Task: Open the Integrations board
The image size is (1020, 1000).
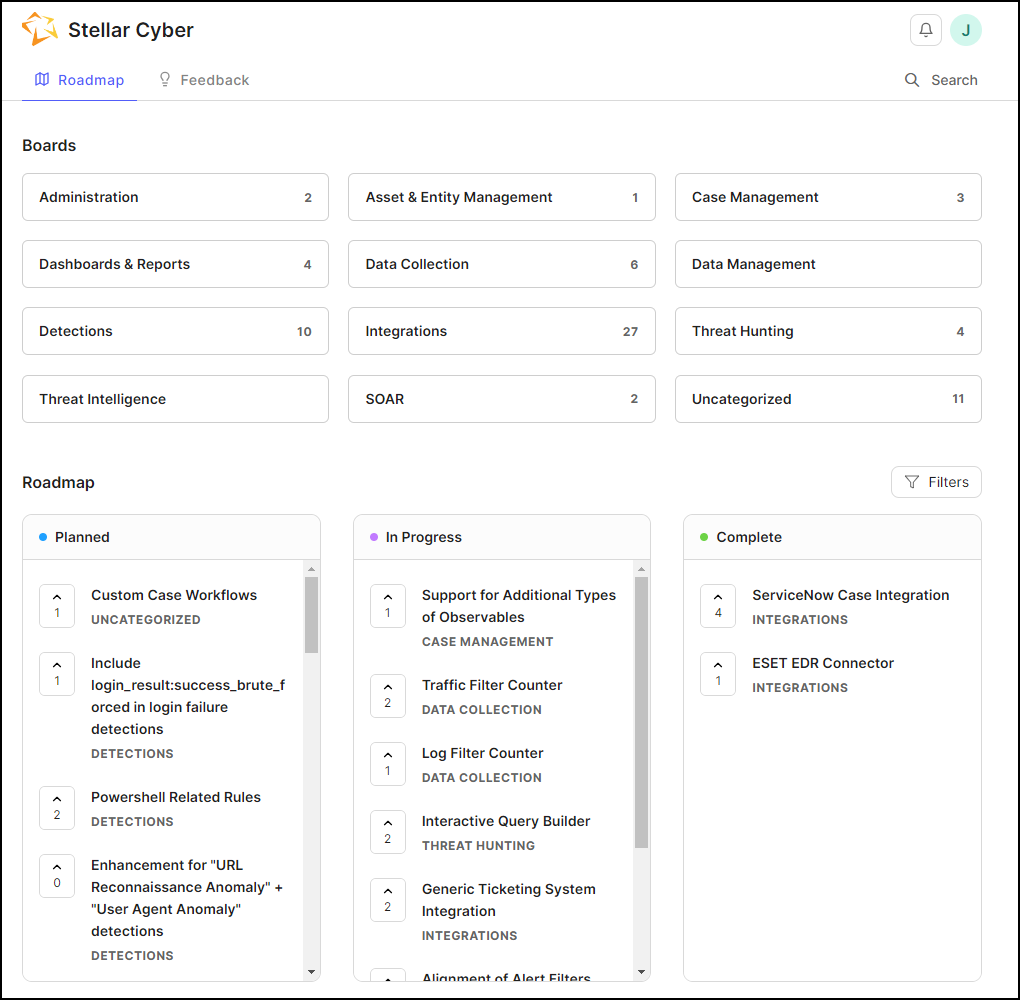Action: tap(502, 331)
